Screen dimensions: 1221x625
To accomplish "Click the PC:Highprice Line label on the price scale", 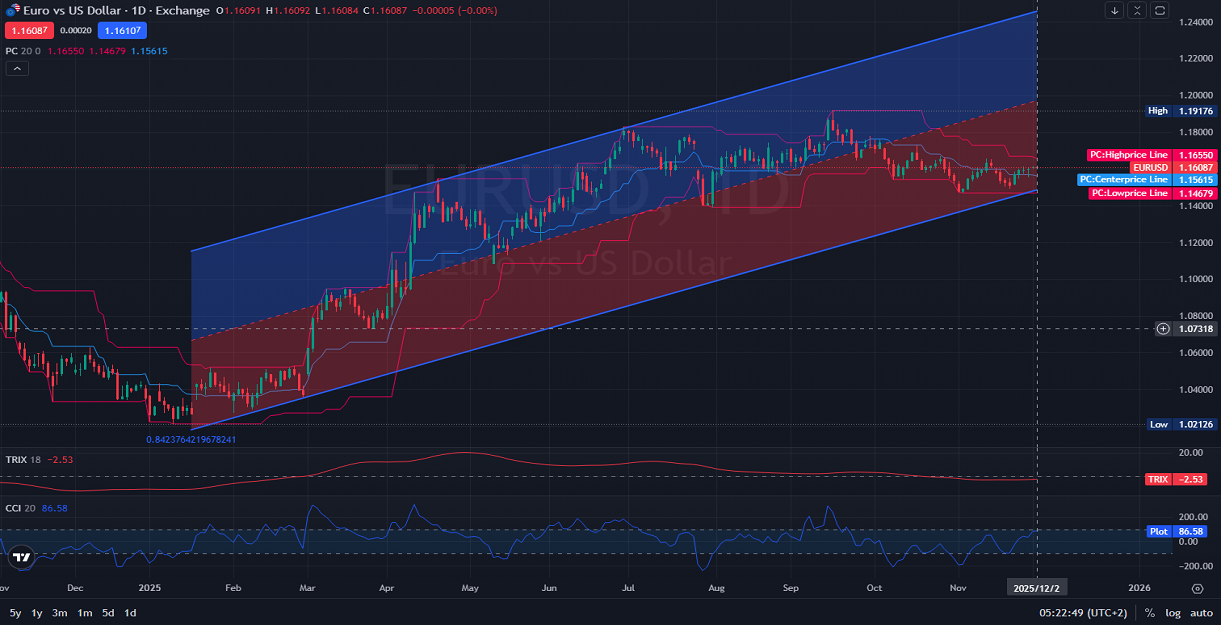I will (1129, 155).
